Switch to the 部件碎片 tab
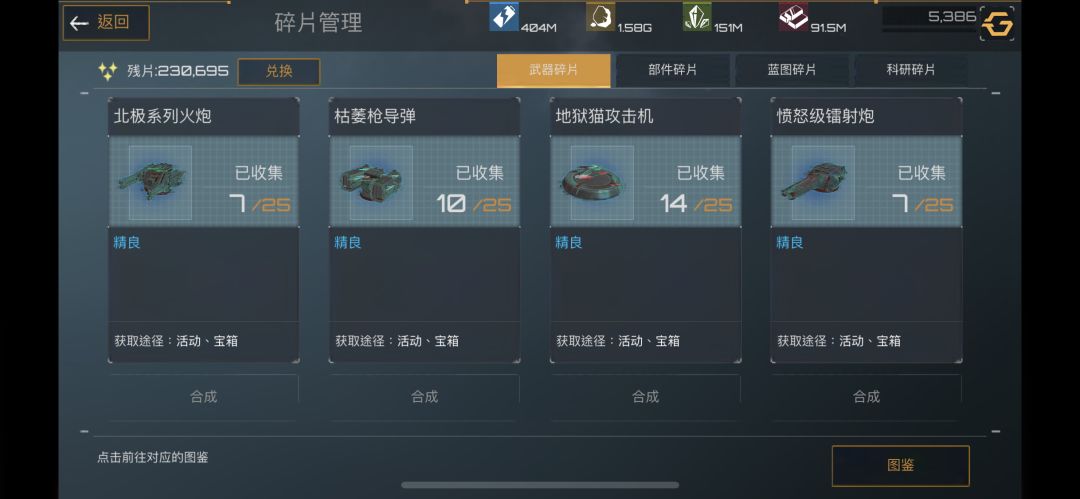The width and height of the screenshot is (1080, 499). [x=673, y=70]
